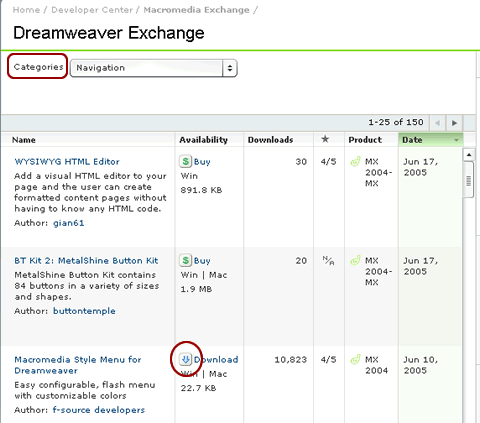
Task: Open the Macromedia Exchange breadcrumb link
Action: coord(196,10)
